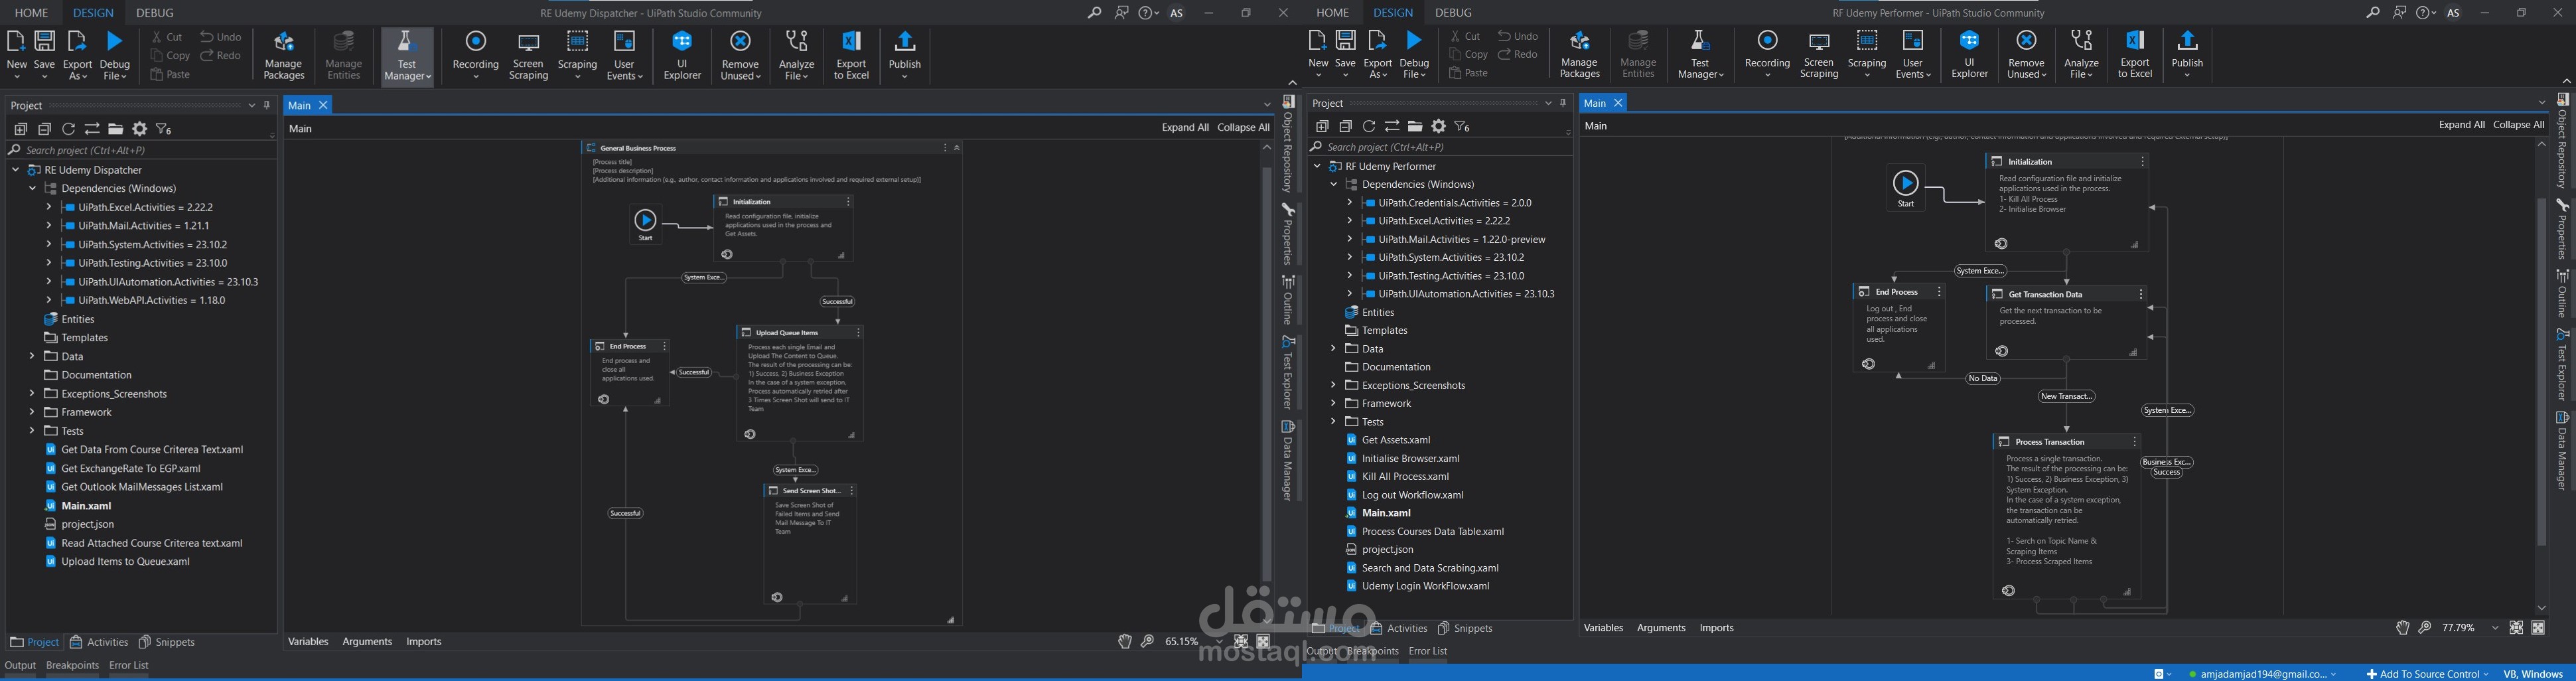Expand Exceptions_Screenshots folder in Performer project tree
This screenshot has width=2576, height=681.
(1333, 385)
